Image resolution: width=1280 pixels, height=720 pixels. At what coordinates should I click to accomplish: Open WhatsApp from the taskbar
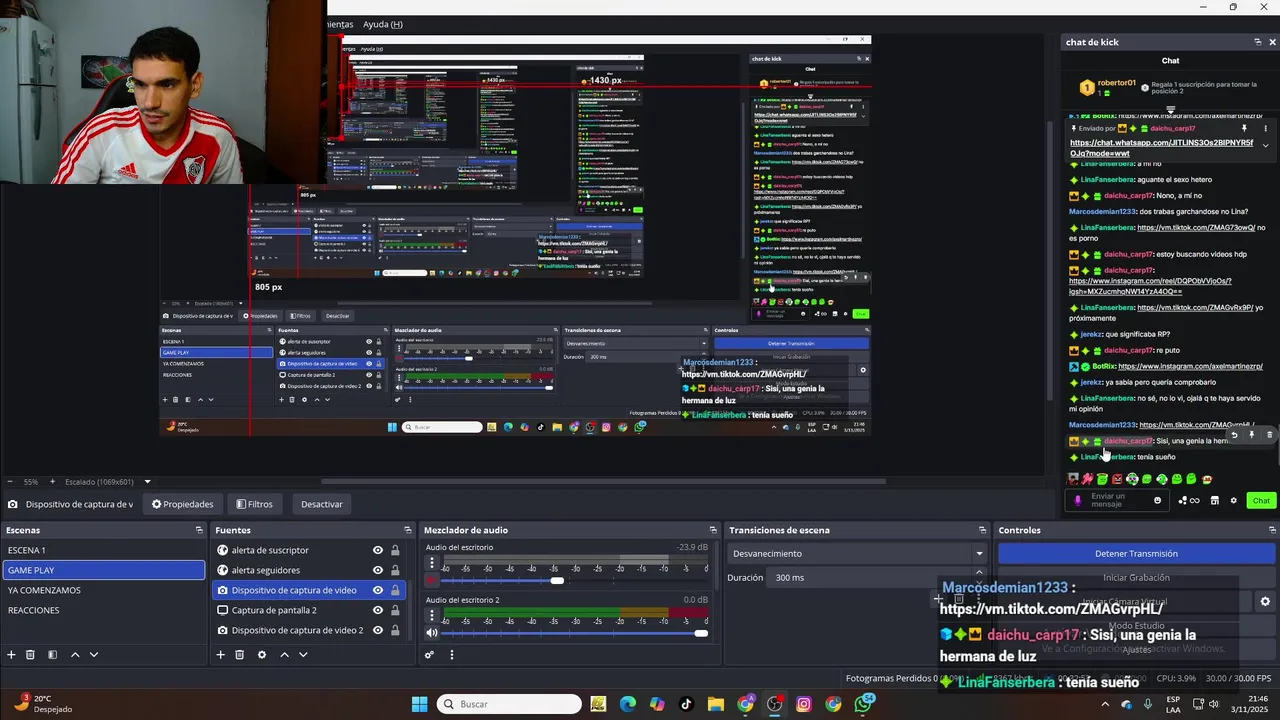[863, 704]
